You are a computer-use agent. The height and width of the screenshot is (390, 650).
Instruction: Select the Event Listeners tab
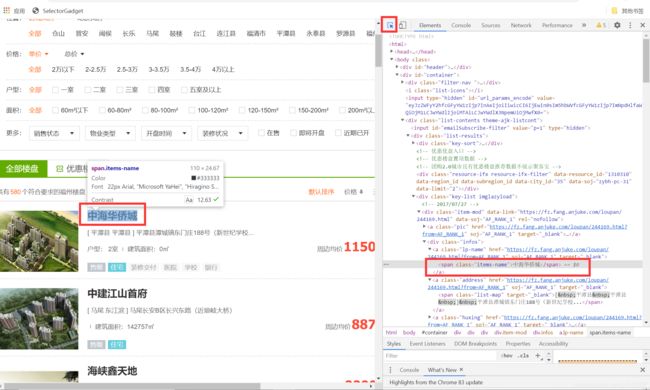click(427, 344)
